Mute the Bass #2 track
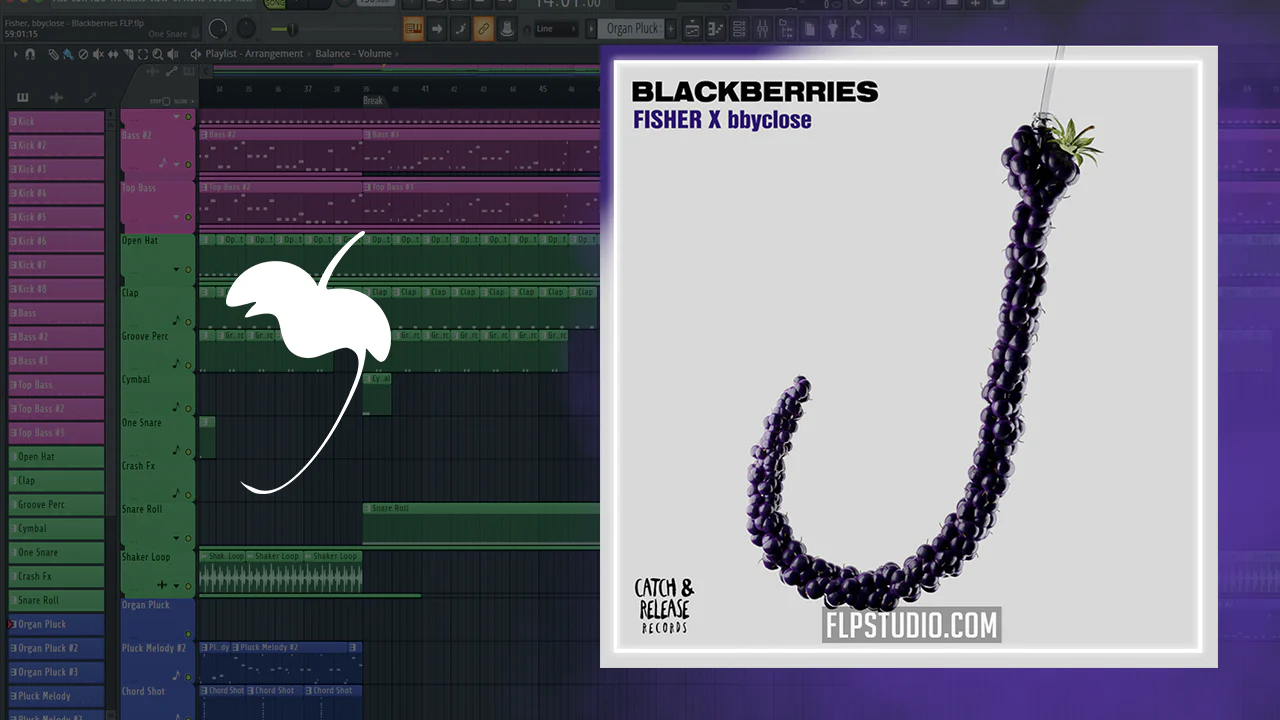This screenshot has width=1280, height=720. coord(188,165)
